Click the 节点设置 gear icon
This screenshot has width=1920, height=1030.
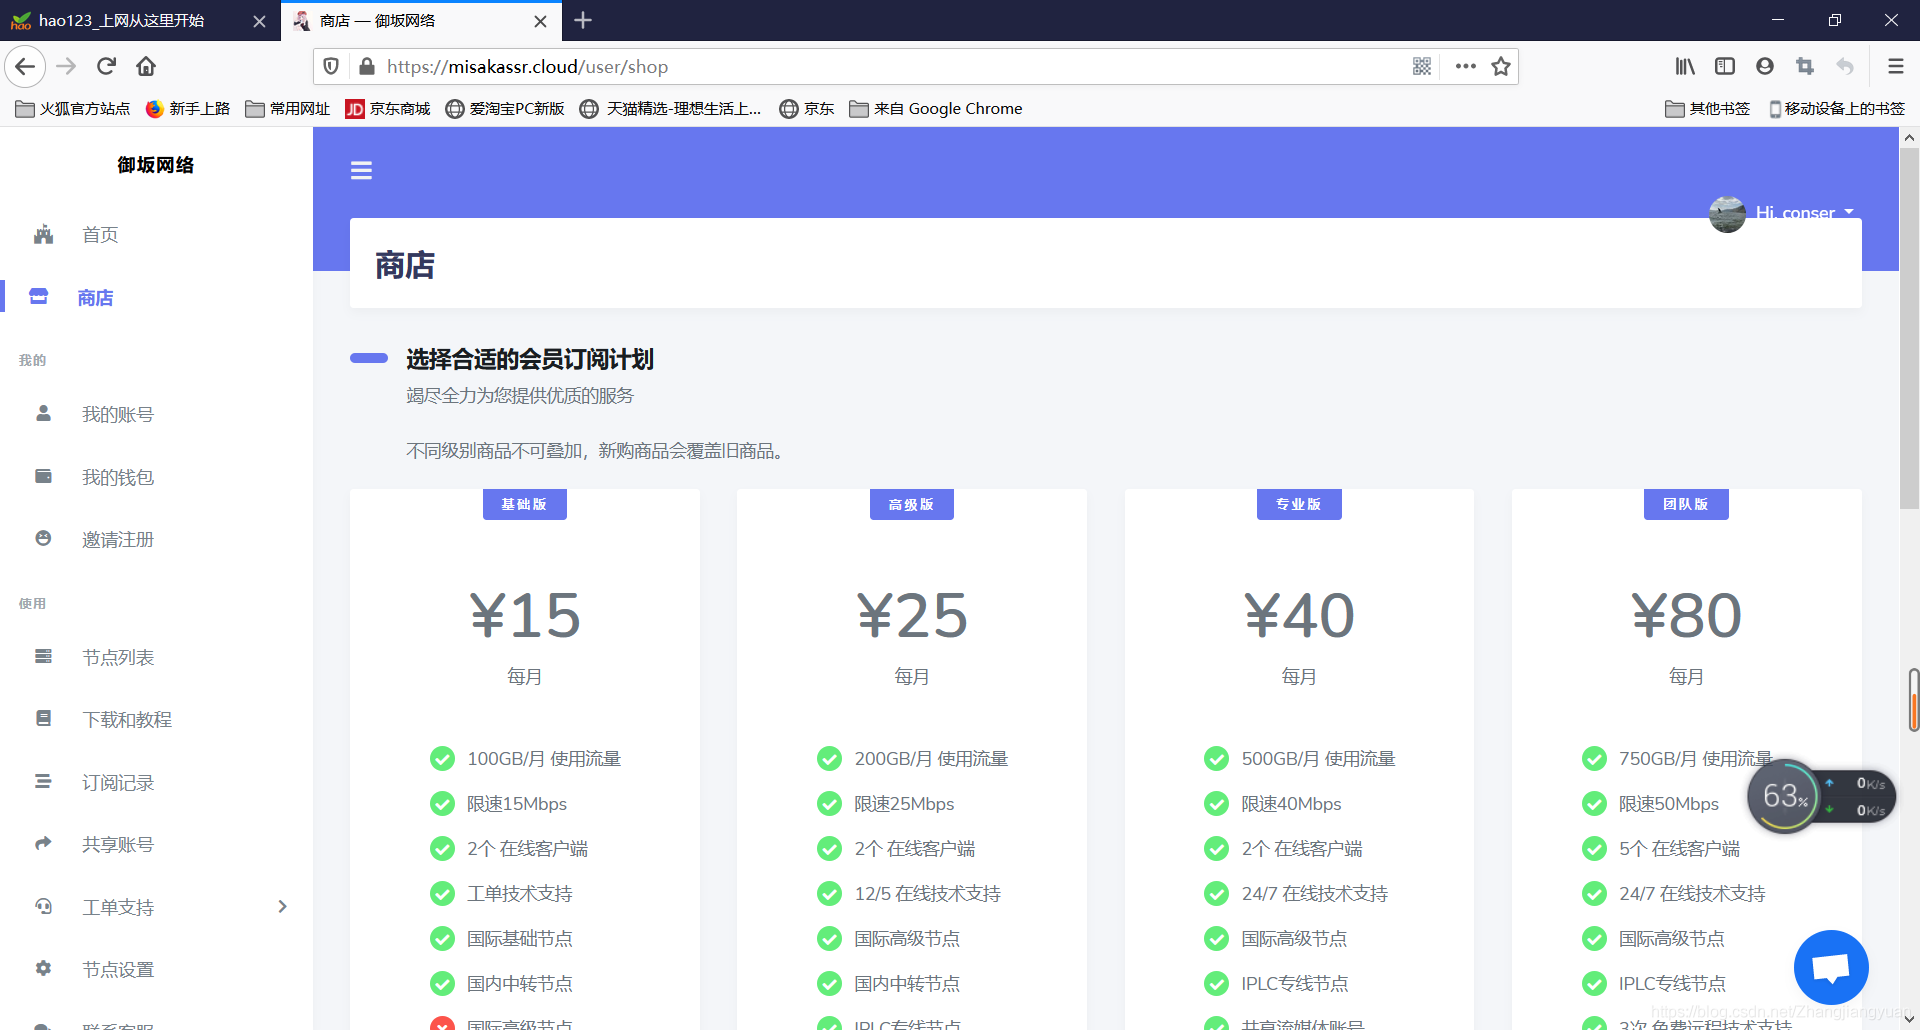tap(43, 968)
